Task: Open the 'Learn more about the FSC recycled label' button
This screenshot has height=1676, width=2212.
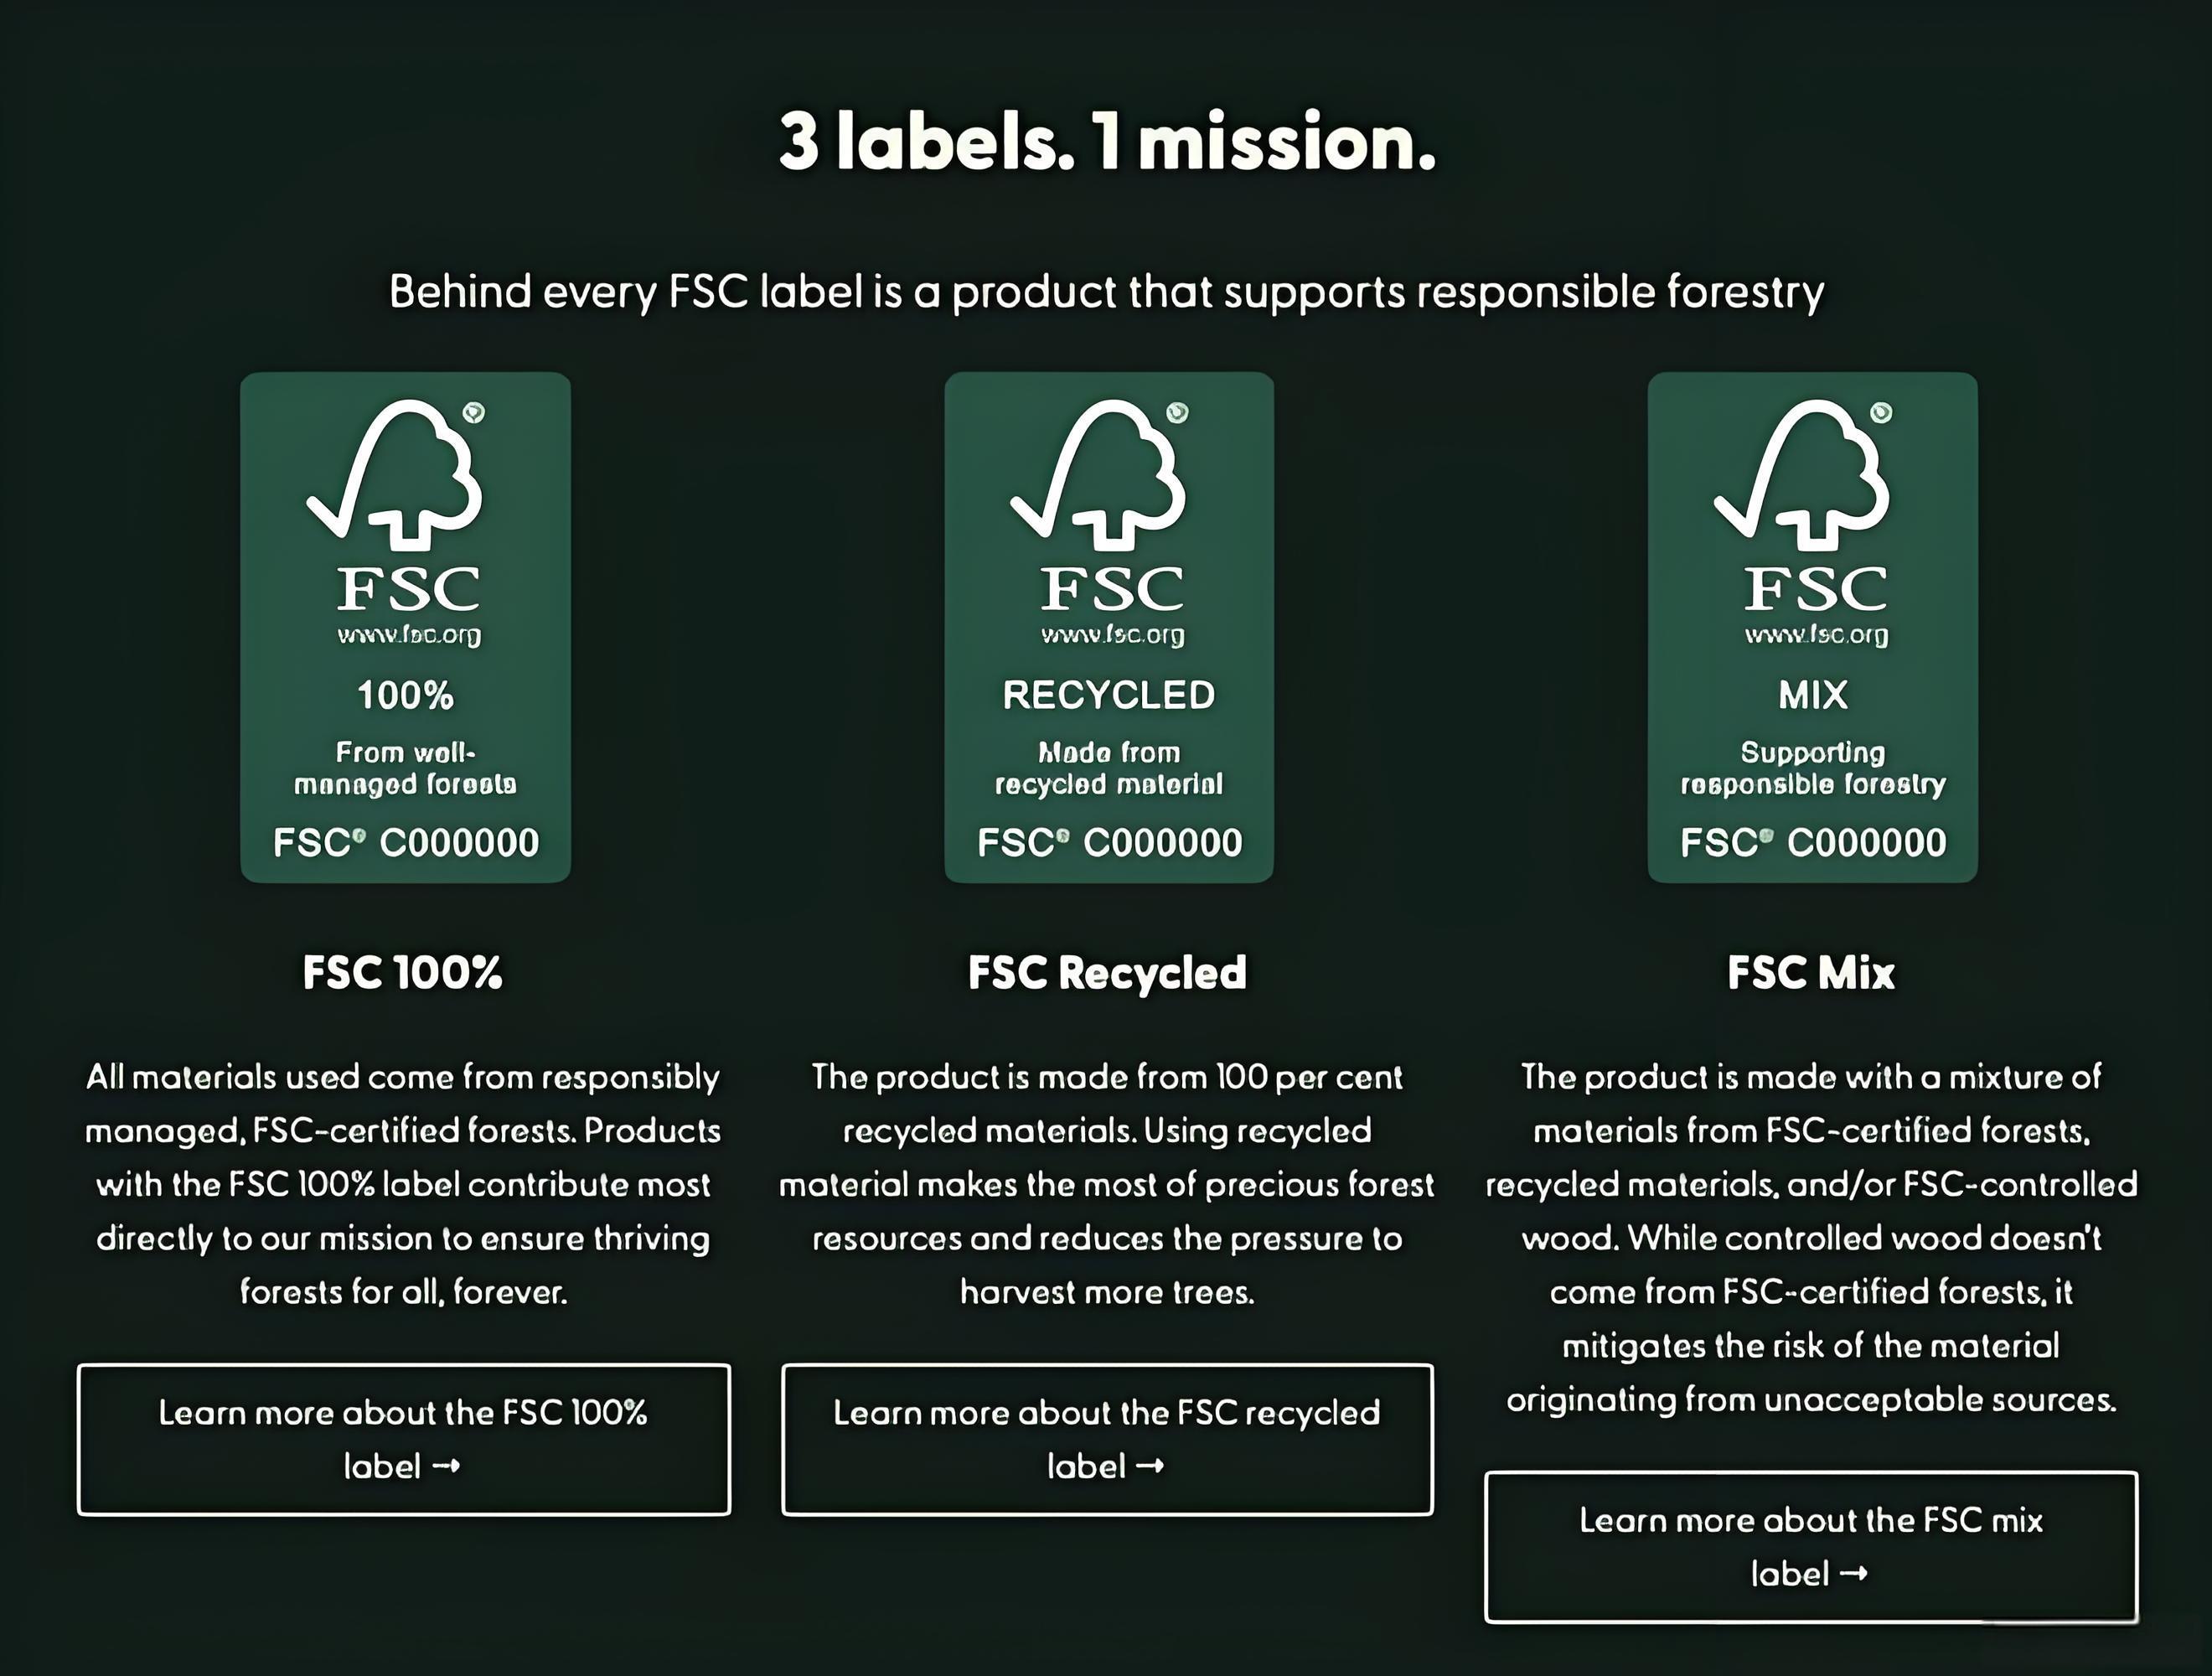Action: [1107, 1439]
